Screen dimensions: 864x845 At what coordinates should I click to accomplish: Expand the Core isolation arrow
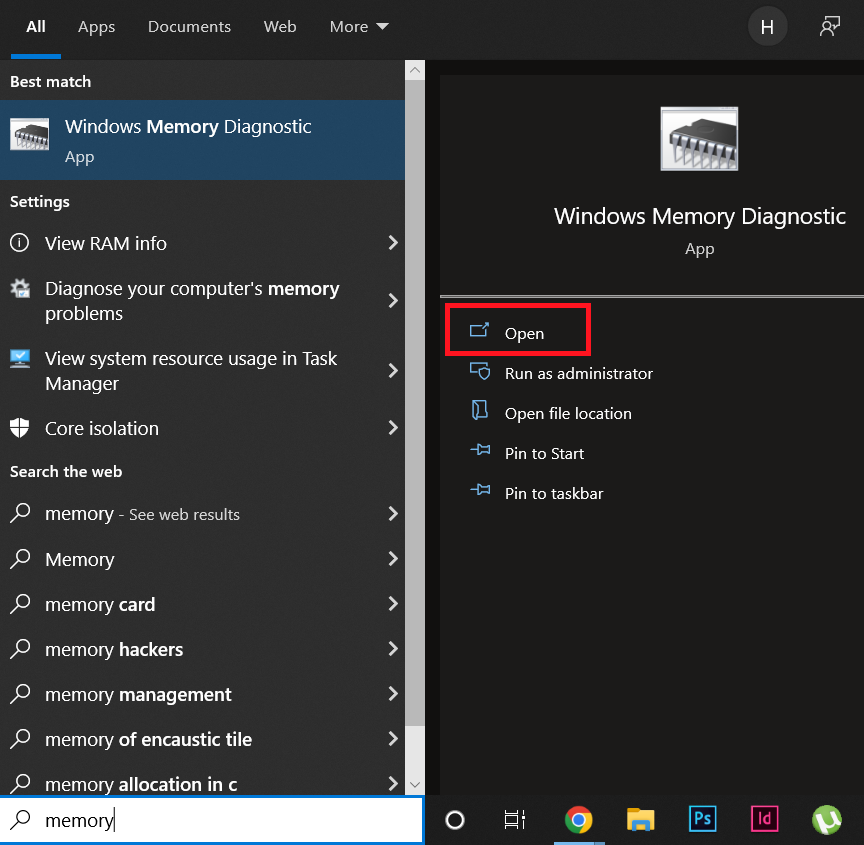pyautogui.click(x=393, y=427)
